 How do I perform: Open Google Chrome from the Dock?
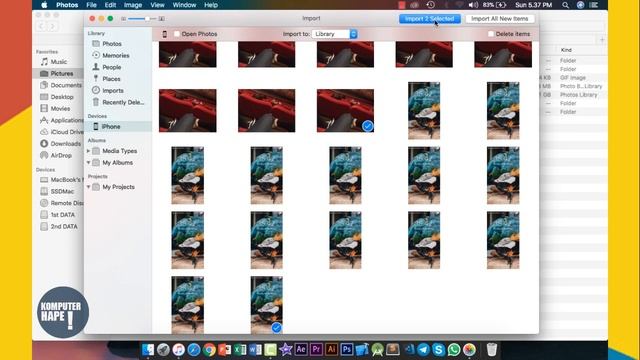[209, 349]
